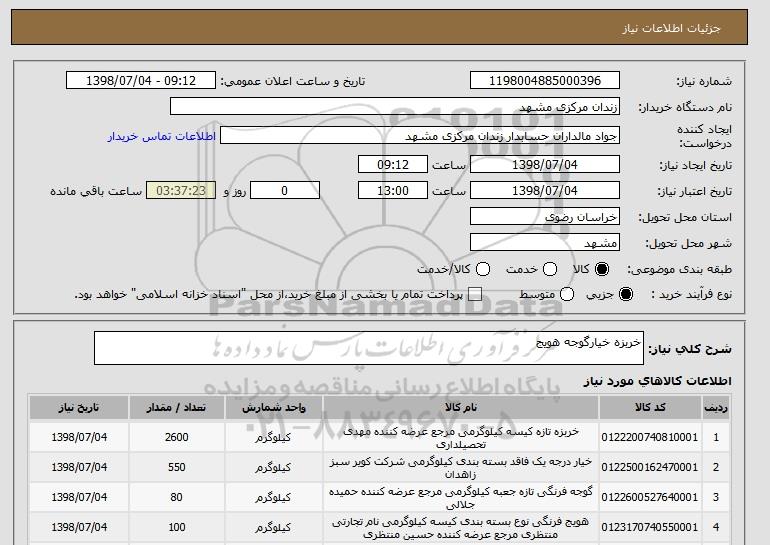Toggle the اسناد خزانه اسلامی payment checkbox

(475, 294)
